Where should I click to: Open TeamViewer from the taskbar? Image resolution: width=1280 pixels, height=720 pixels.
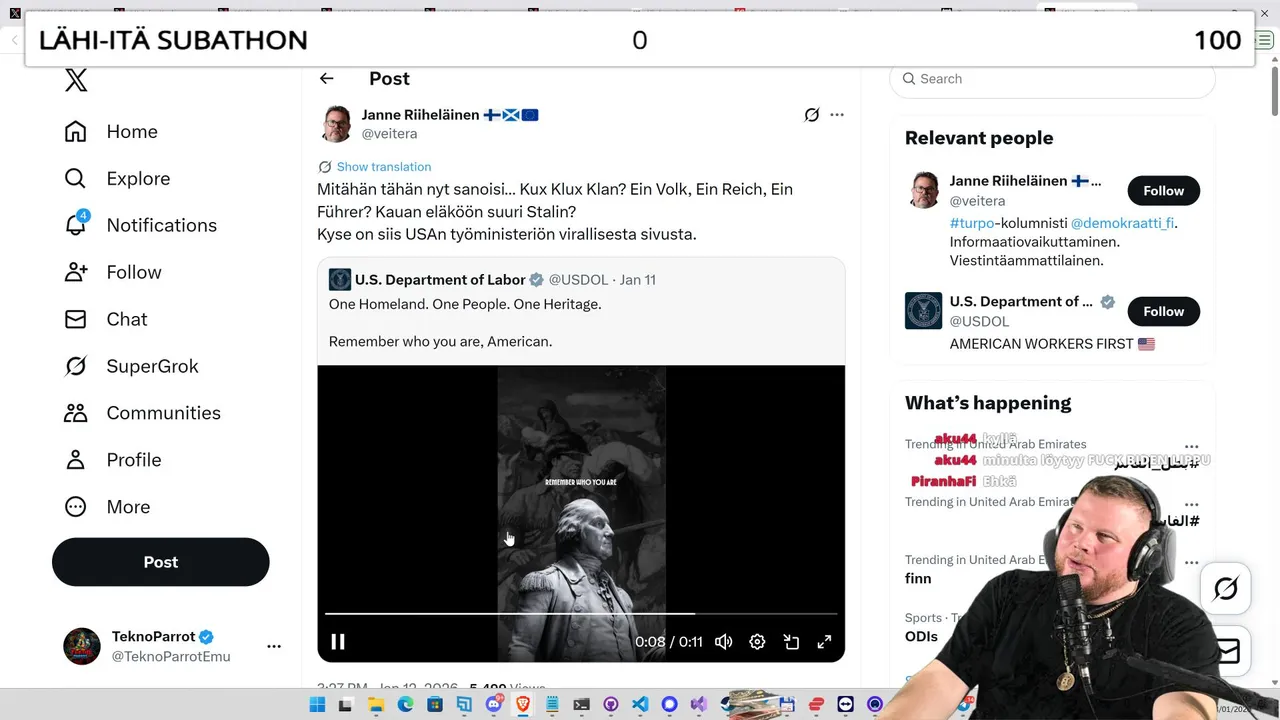[846, 705]
